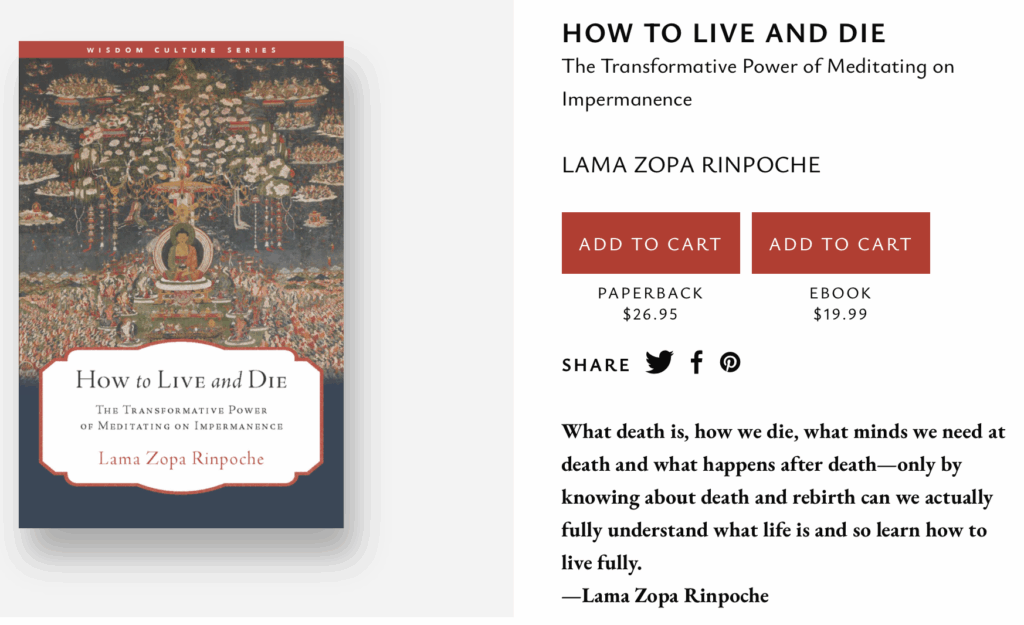Add the ebook edition to cart
The height and width of the screenshot is (625, 1024).
840,243
